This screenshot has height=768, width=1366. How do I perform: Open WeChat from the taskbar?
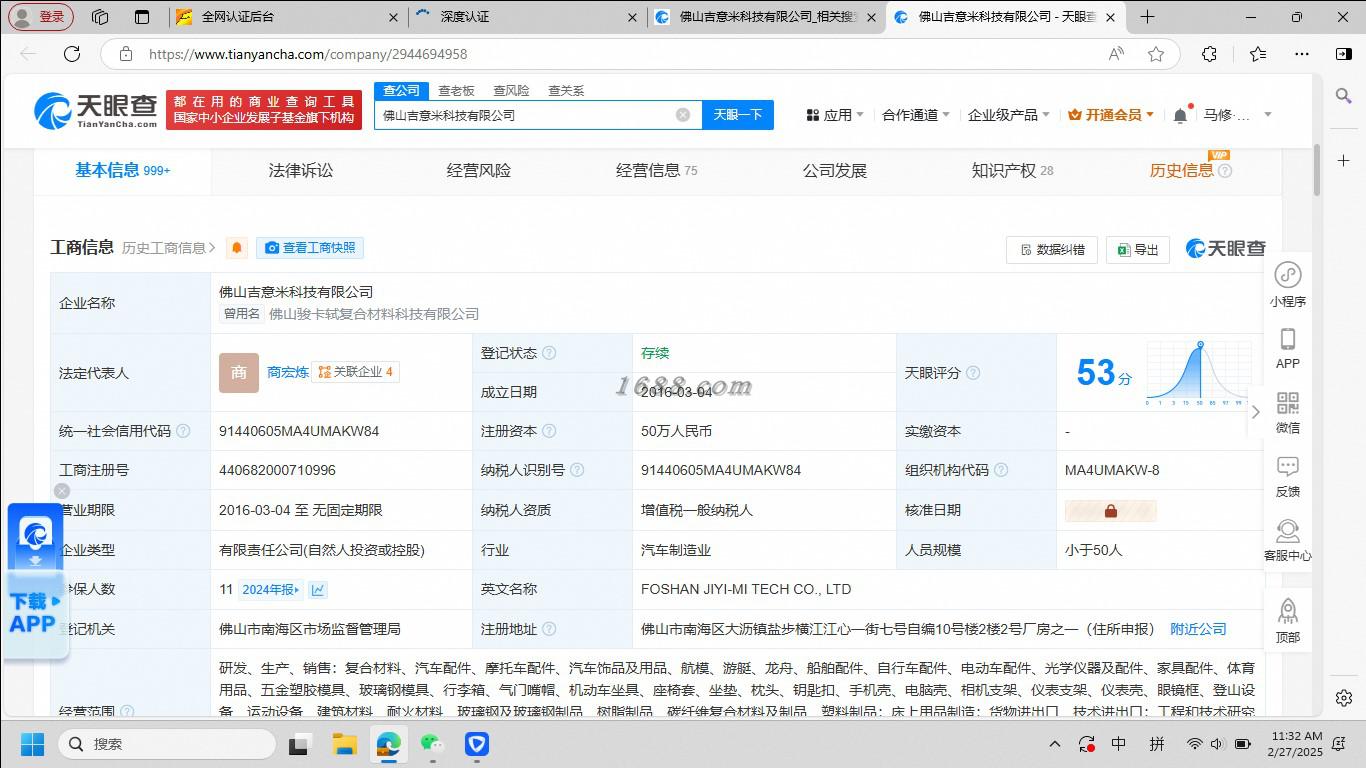pyautogui.click(x=432, y=744)
